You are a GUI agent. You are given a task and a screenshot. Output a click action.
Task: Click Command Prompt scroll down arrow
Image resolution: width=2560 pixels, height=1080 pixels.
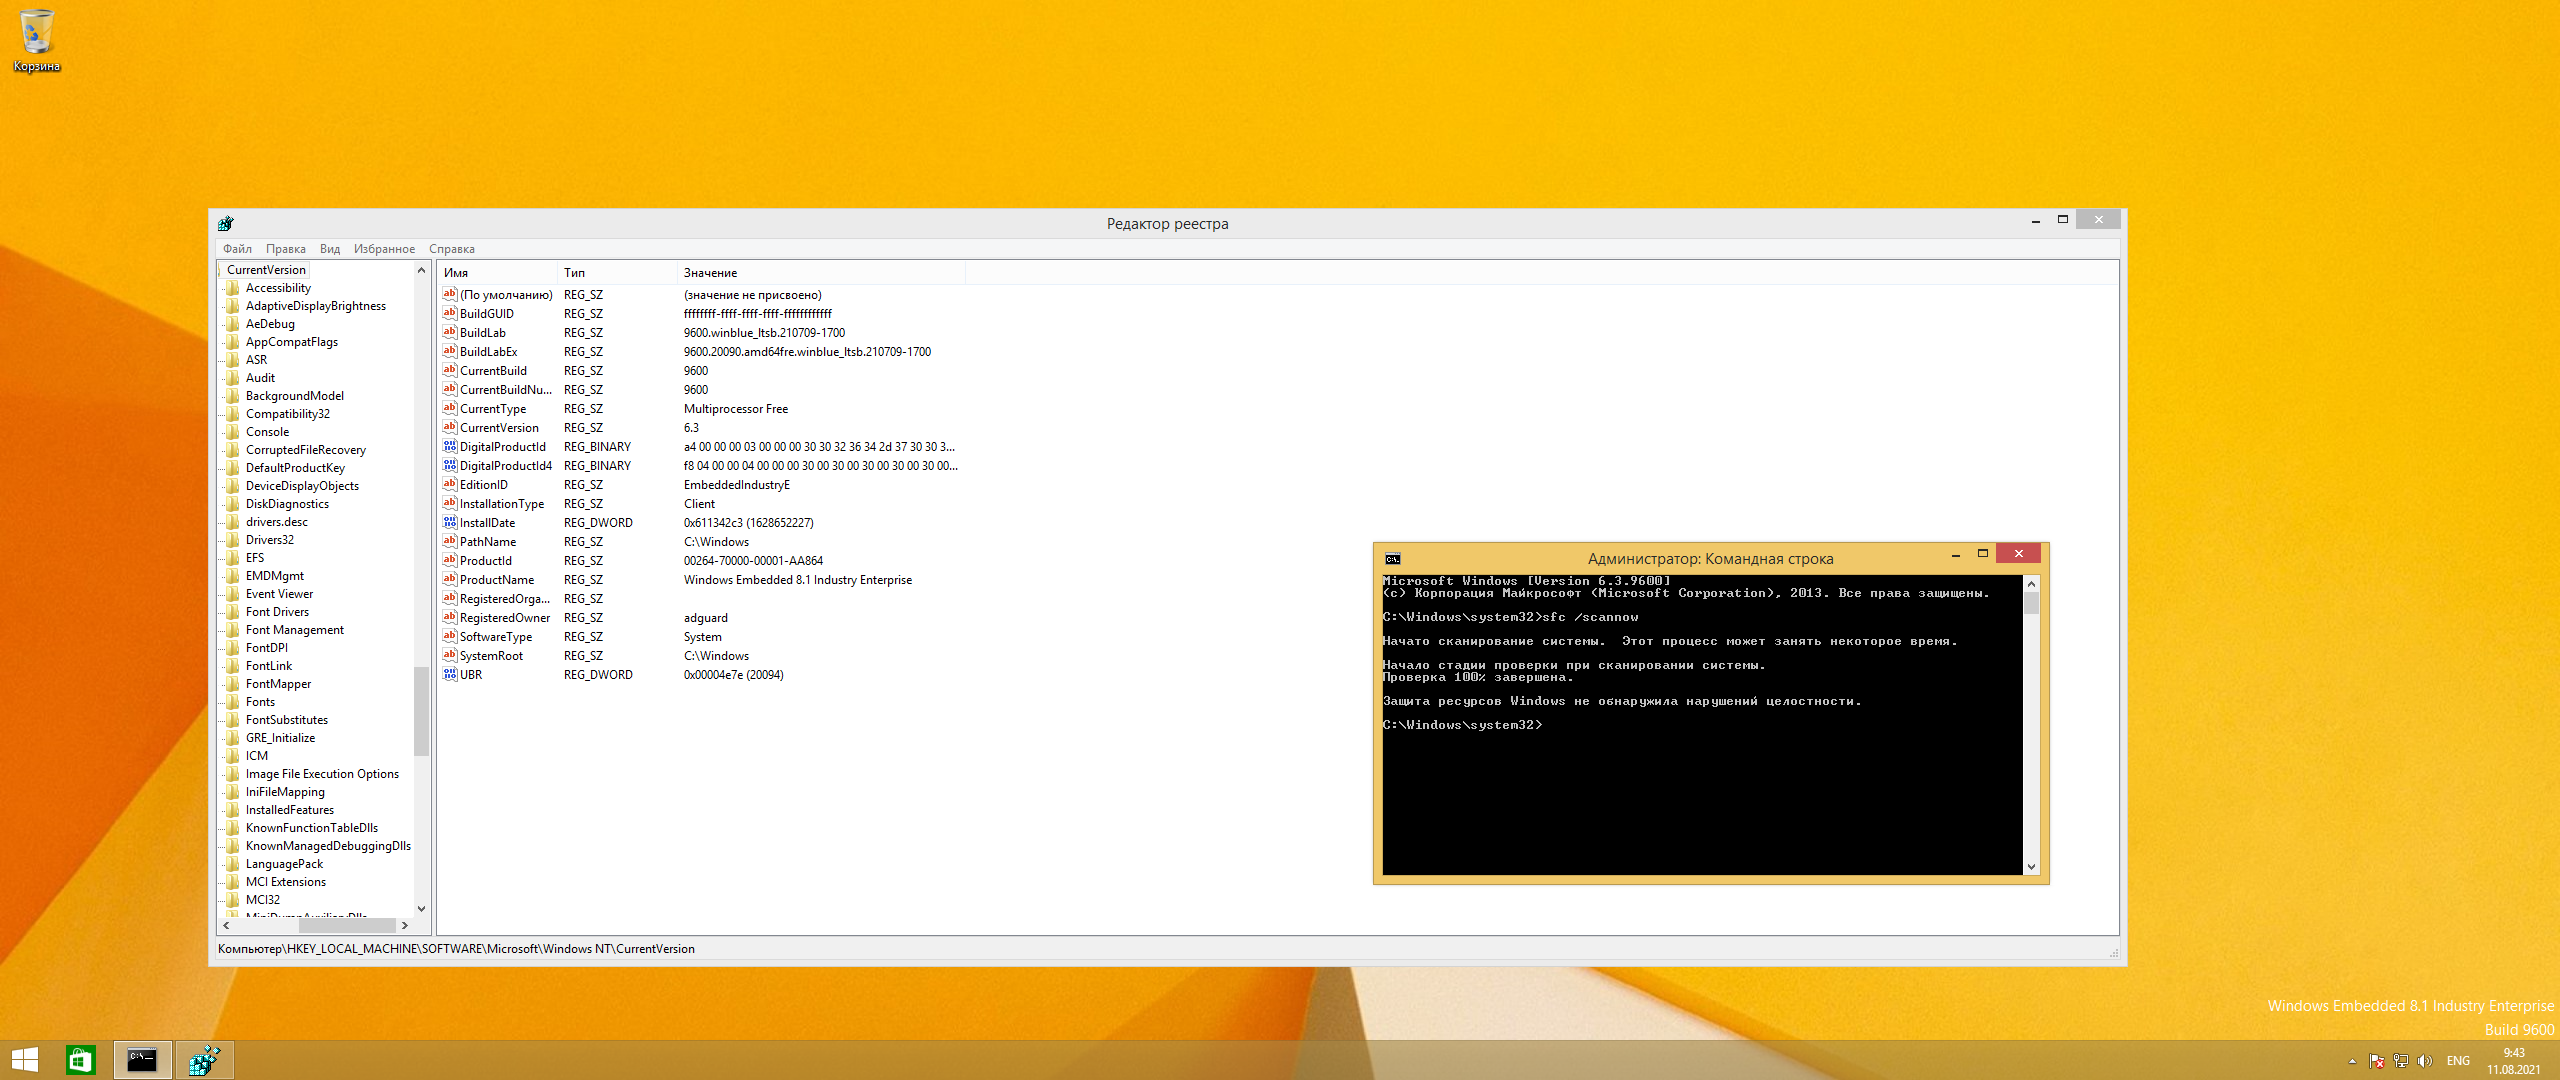click(x=2031, y=867)
